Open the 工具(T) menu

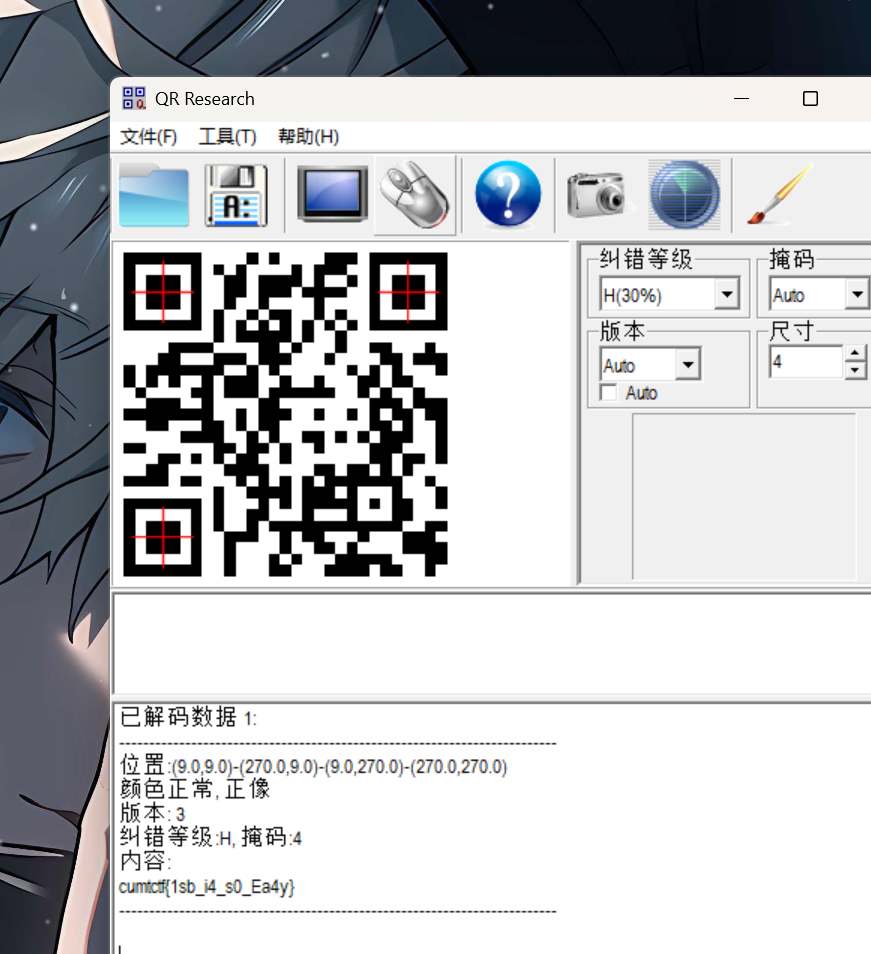pyautogui.click(x=227, y=137)
